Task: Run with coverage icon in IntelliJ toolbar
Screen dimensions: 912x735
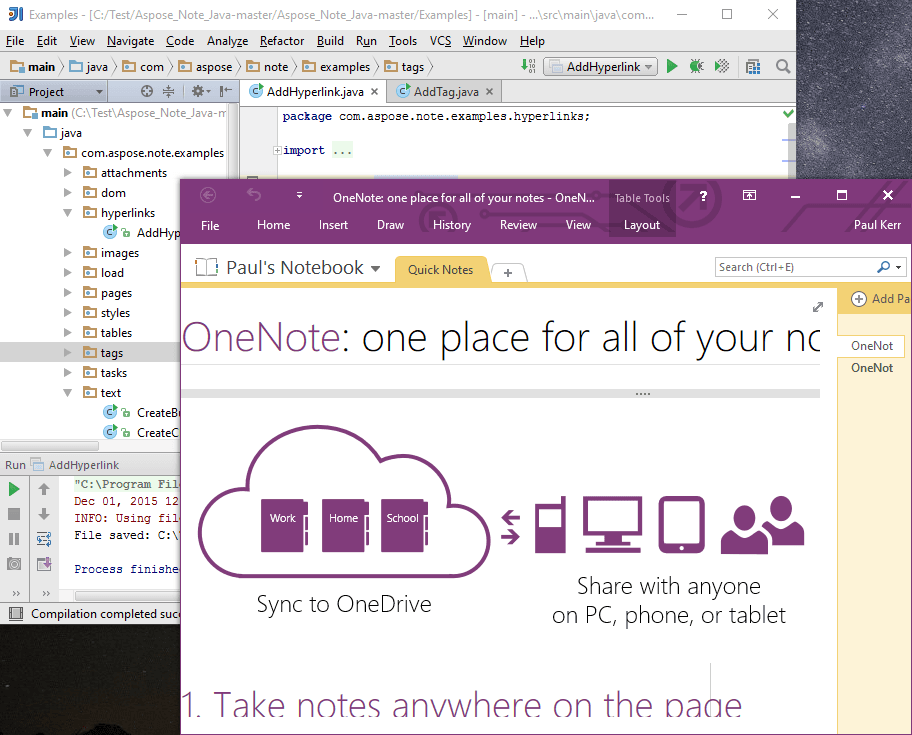Action: [722, 66]
